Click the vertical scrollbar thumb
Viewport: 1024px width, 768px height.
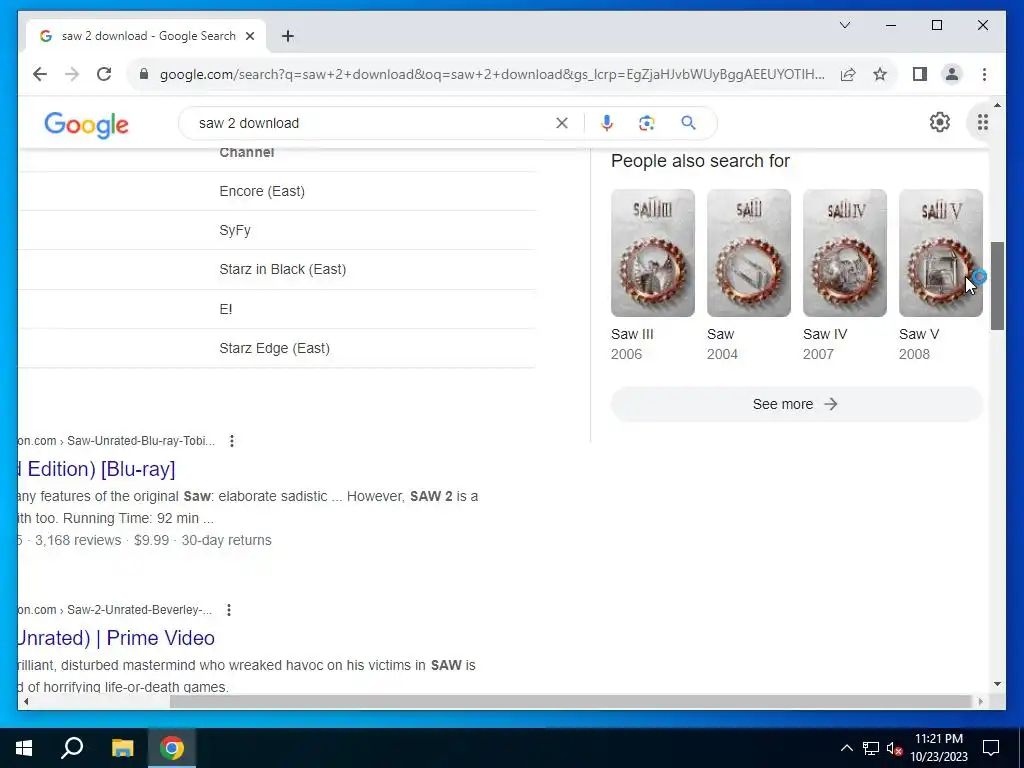[x=997, y=286]
